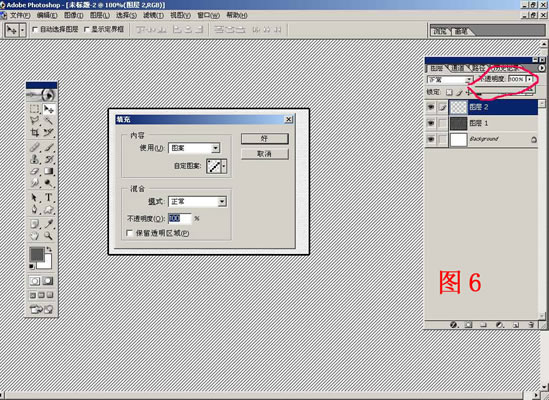Viewport: 549px width, 400px height.
Task: Enable Auto Select Layer (自动选择图层) checkbox
Action: (x=35, y=29)
